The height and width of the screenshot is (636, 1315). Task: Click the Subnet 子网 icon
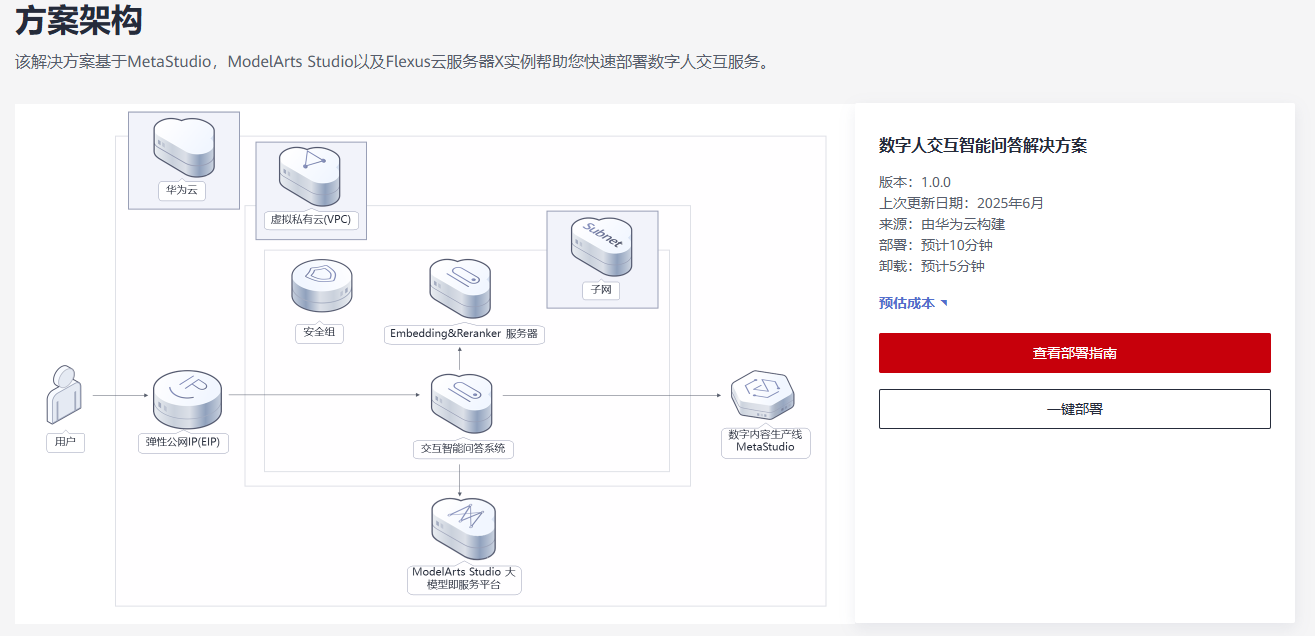point(601,247)
